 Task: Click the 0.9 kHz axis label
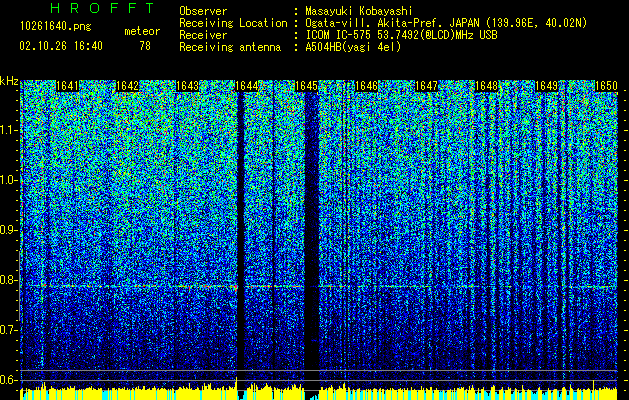coord(8,230)
